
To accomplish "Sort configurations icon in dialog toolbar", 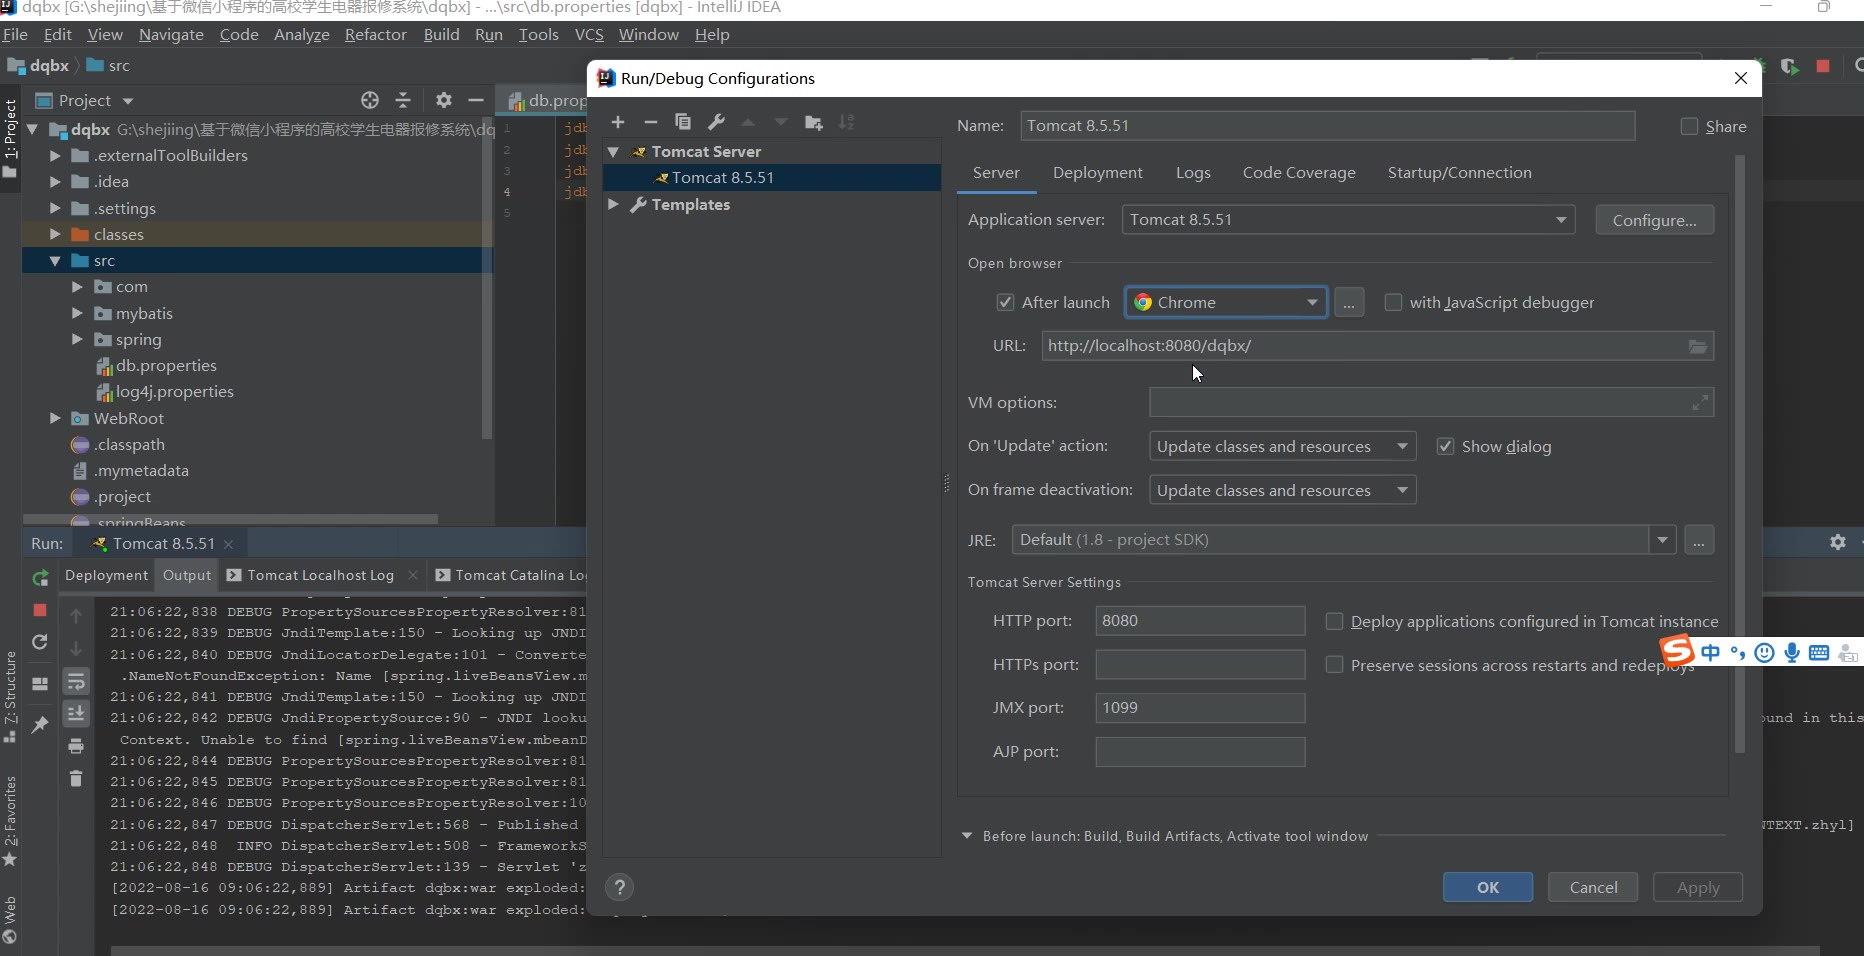I will pyautogui.click(x=847, y=122).
